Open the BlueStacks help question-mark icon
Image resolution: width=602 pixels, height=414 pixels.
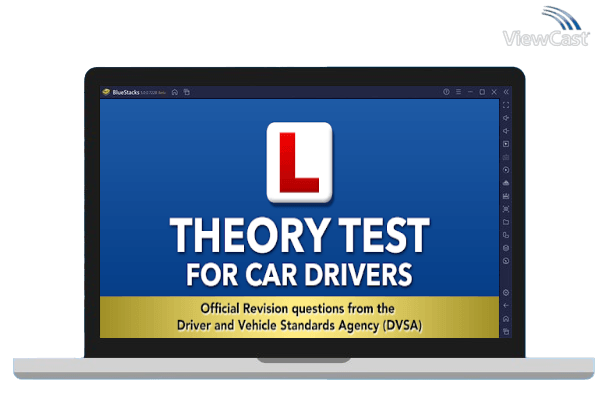point(446,92)
